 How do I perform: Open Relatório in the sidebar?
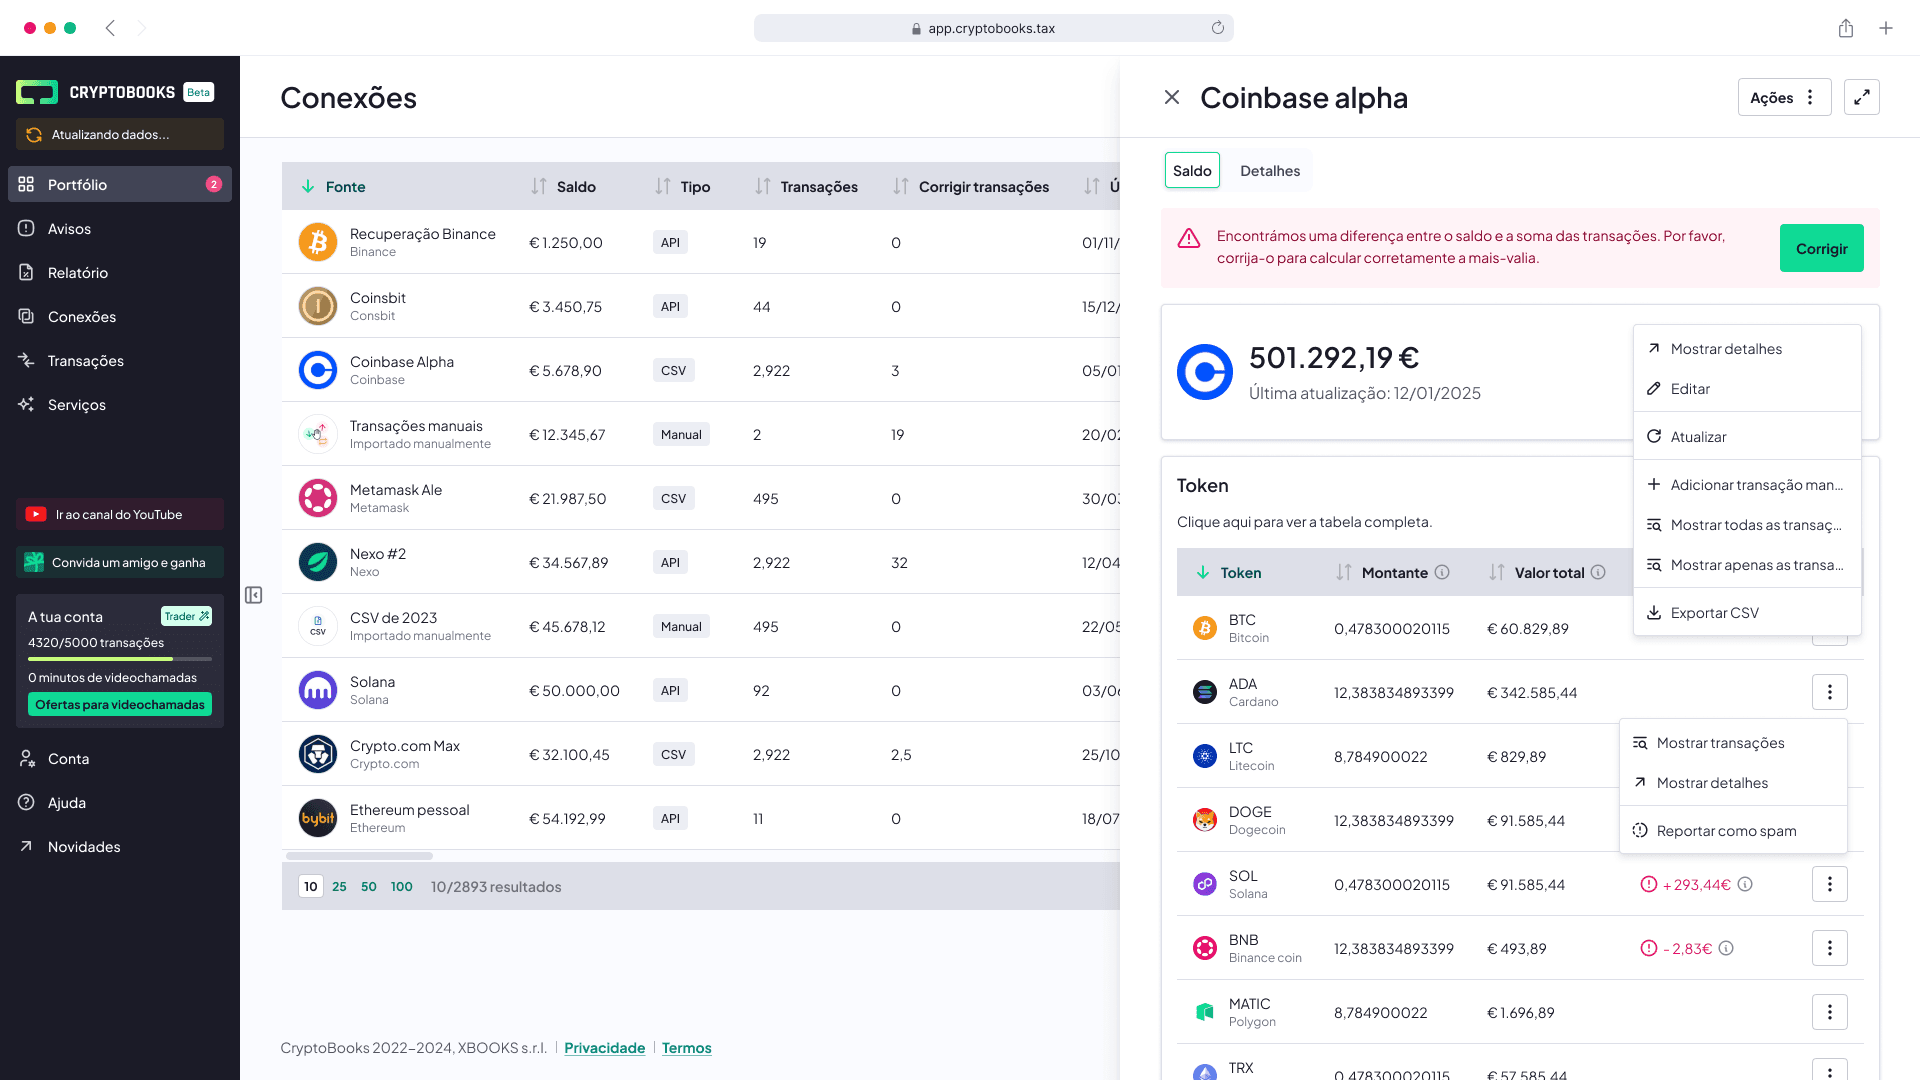coord(120,272)
